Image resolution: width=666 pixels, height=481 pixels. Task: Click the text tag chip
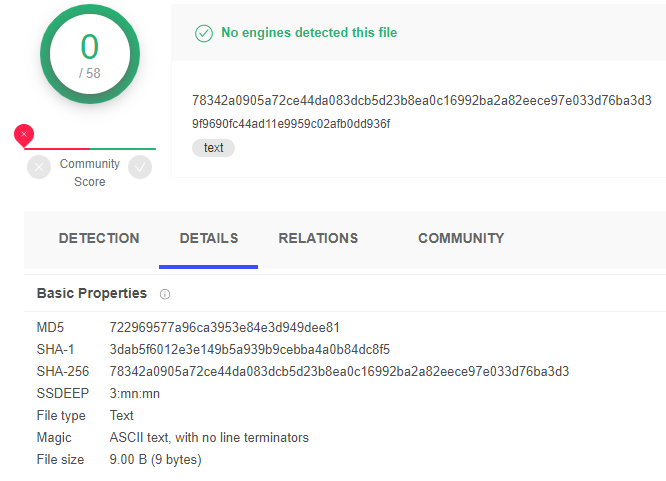click(213, 148)
